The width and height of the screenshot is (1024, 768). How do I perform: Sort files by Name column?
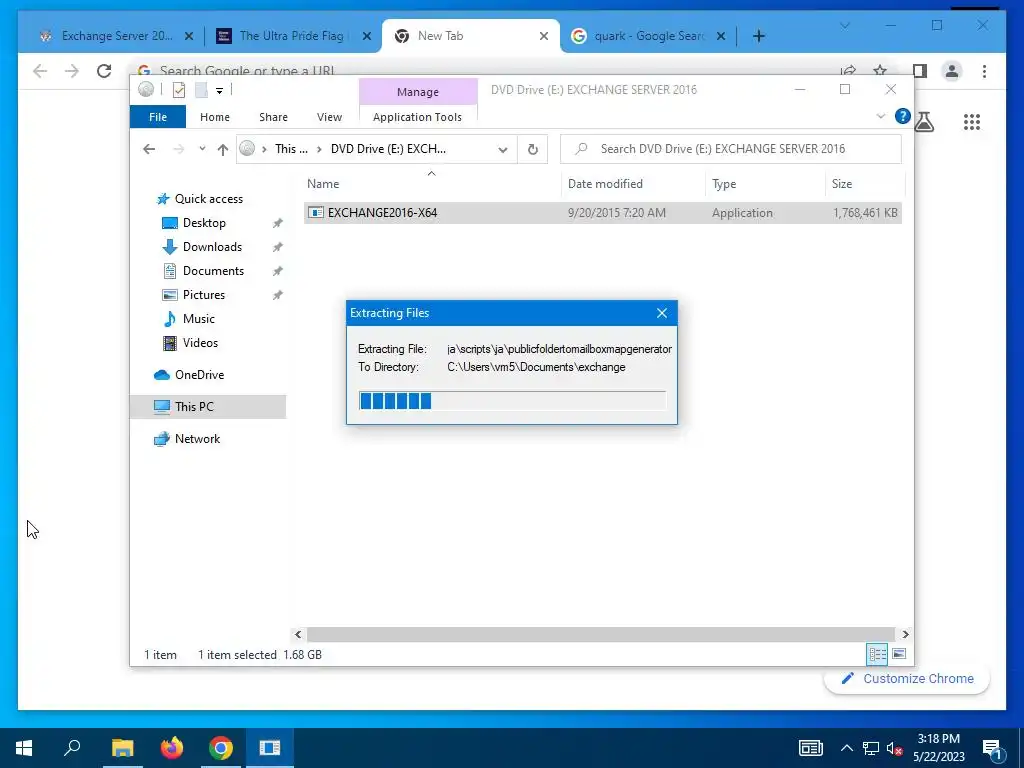tap(323, 184)
